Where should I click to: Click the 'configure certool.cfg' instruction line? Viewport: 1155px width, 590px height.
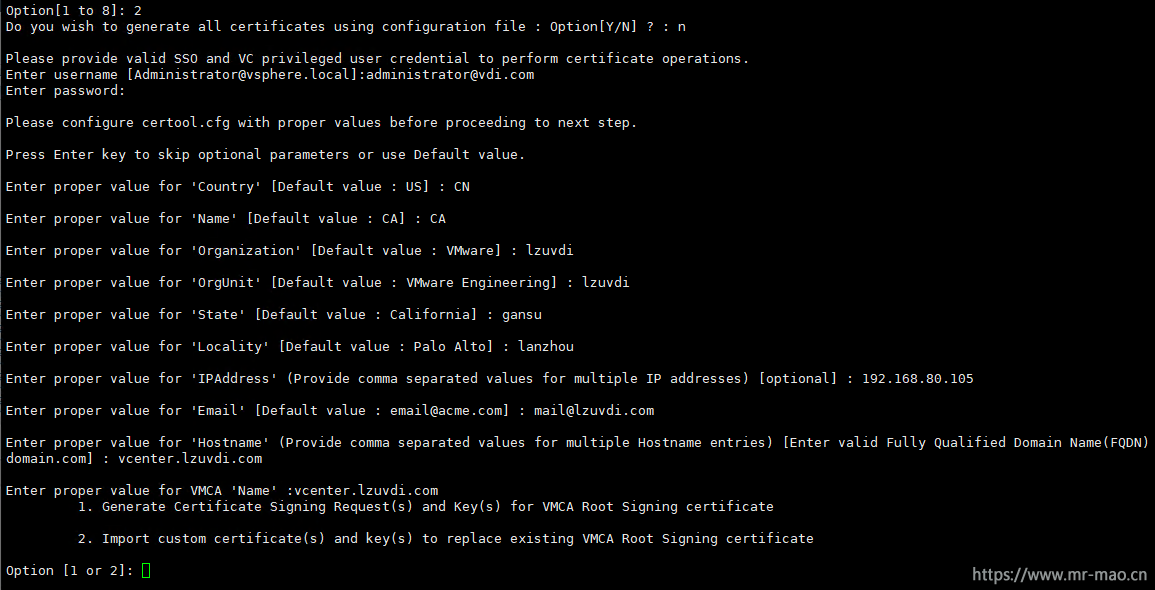[x=321, y=122]
